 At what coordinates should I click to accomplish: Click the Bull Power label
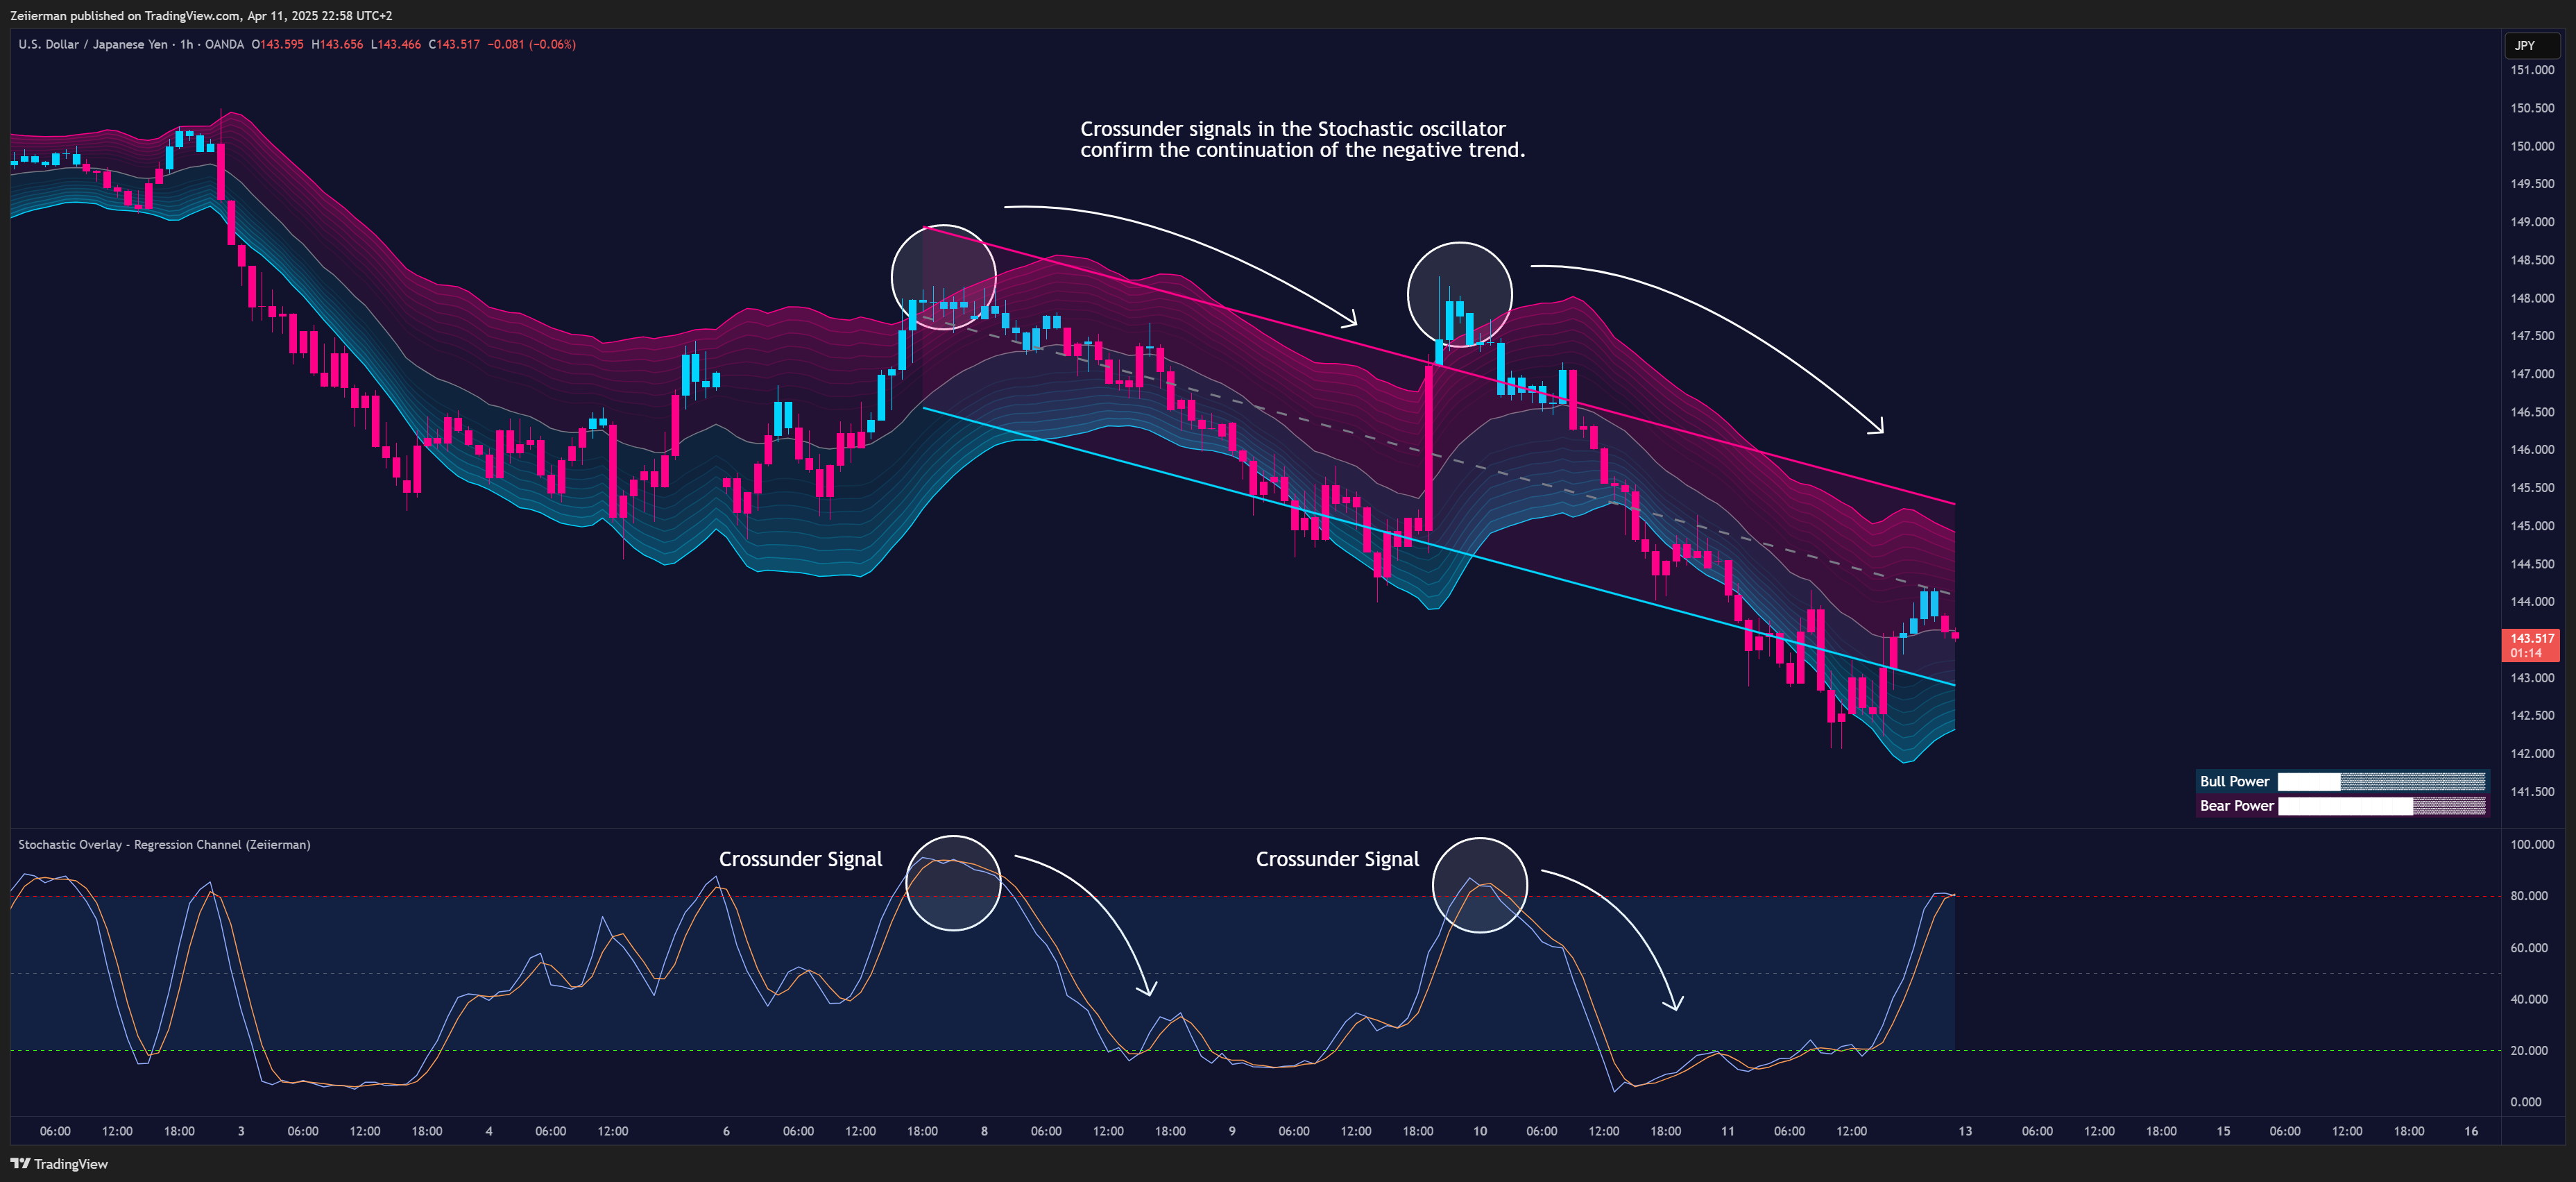point(2234,781)
